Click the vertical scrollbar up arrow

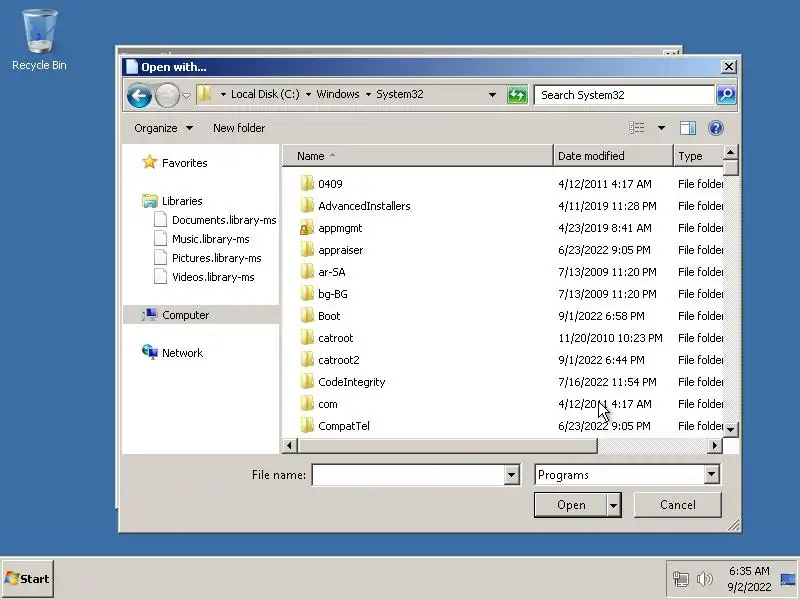(x=731, y=152)
